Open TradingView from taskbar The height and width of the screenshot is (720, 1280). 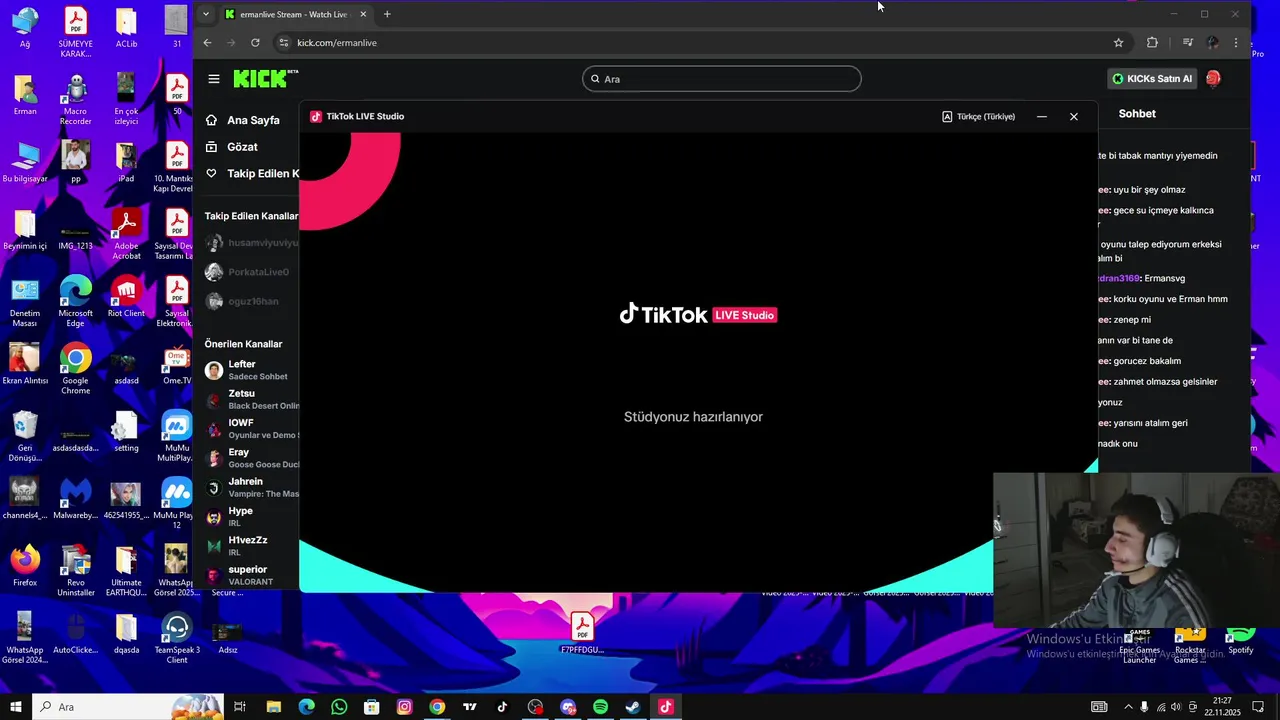[470, 707]
